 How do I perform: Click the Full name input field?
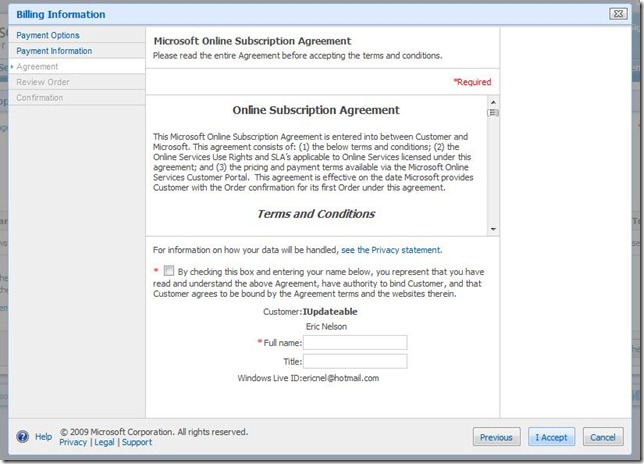(355, 342)
